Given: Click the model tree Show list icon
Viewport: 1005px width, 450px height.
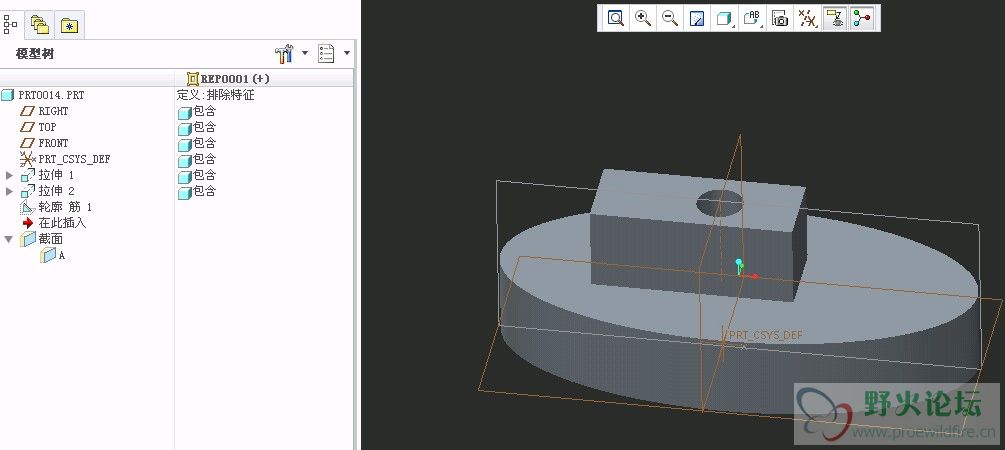Looking at the screenshot, I should (326, 54).
